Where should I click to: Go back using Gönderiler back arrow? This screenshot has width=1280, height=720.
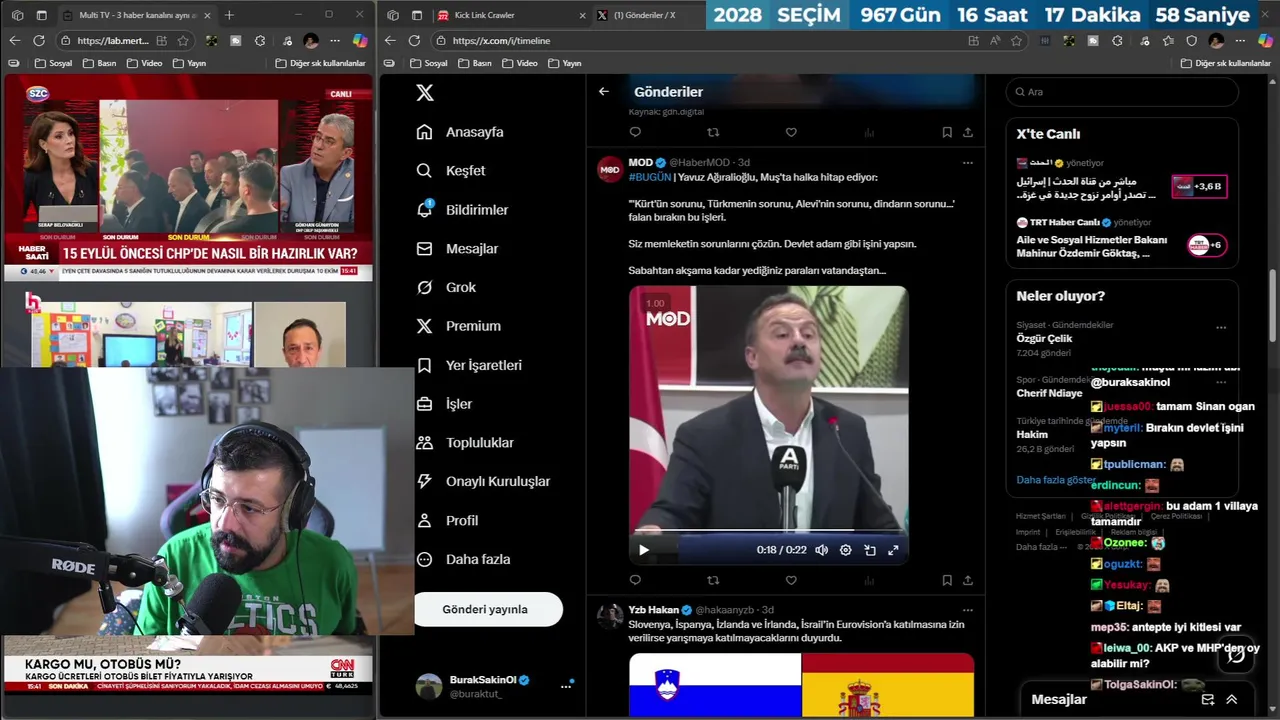(604, 91)
